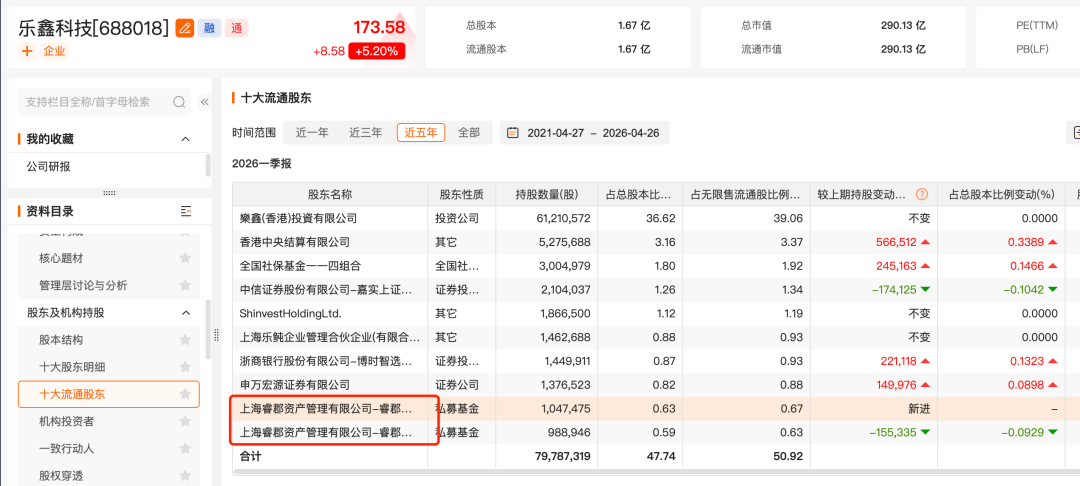Click help icon next to 较上期持股变动 header

coord(921,194)
